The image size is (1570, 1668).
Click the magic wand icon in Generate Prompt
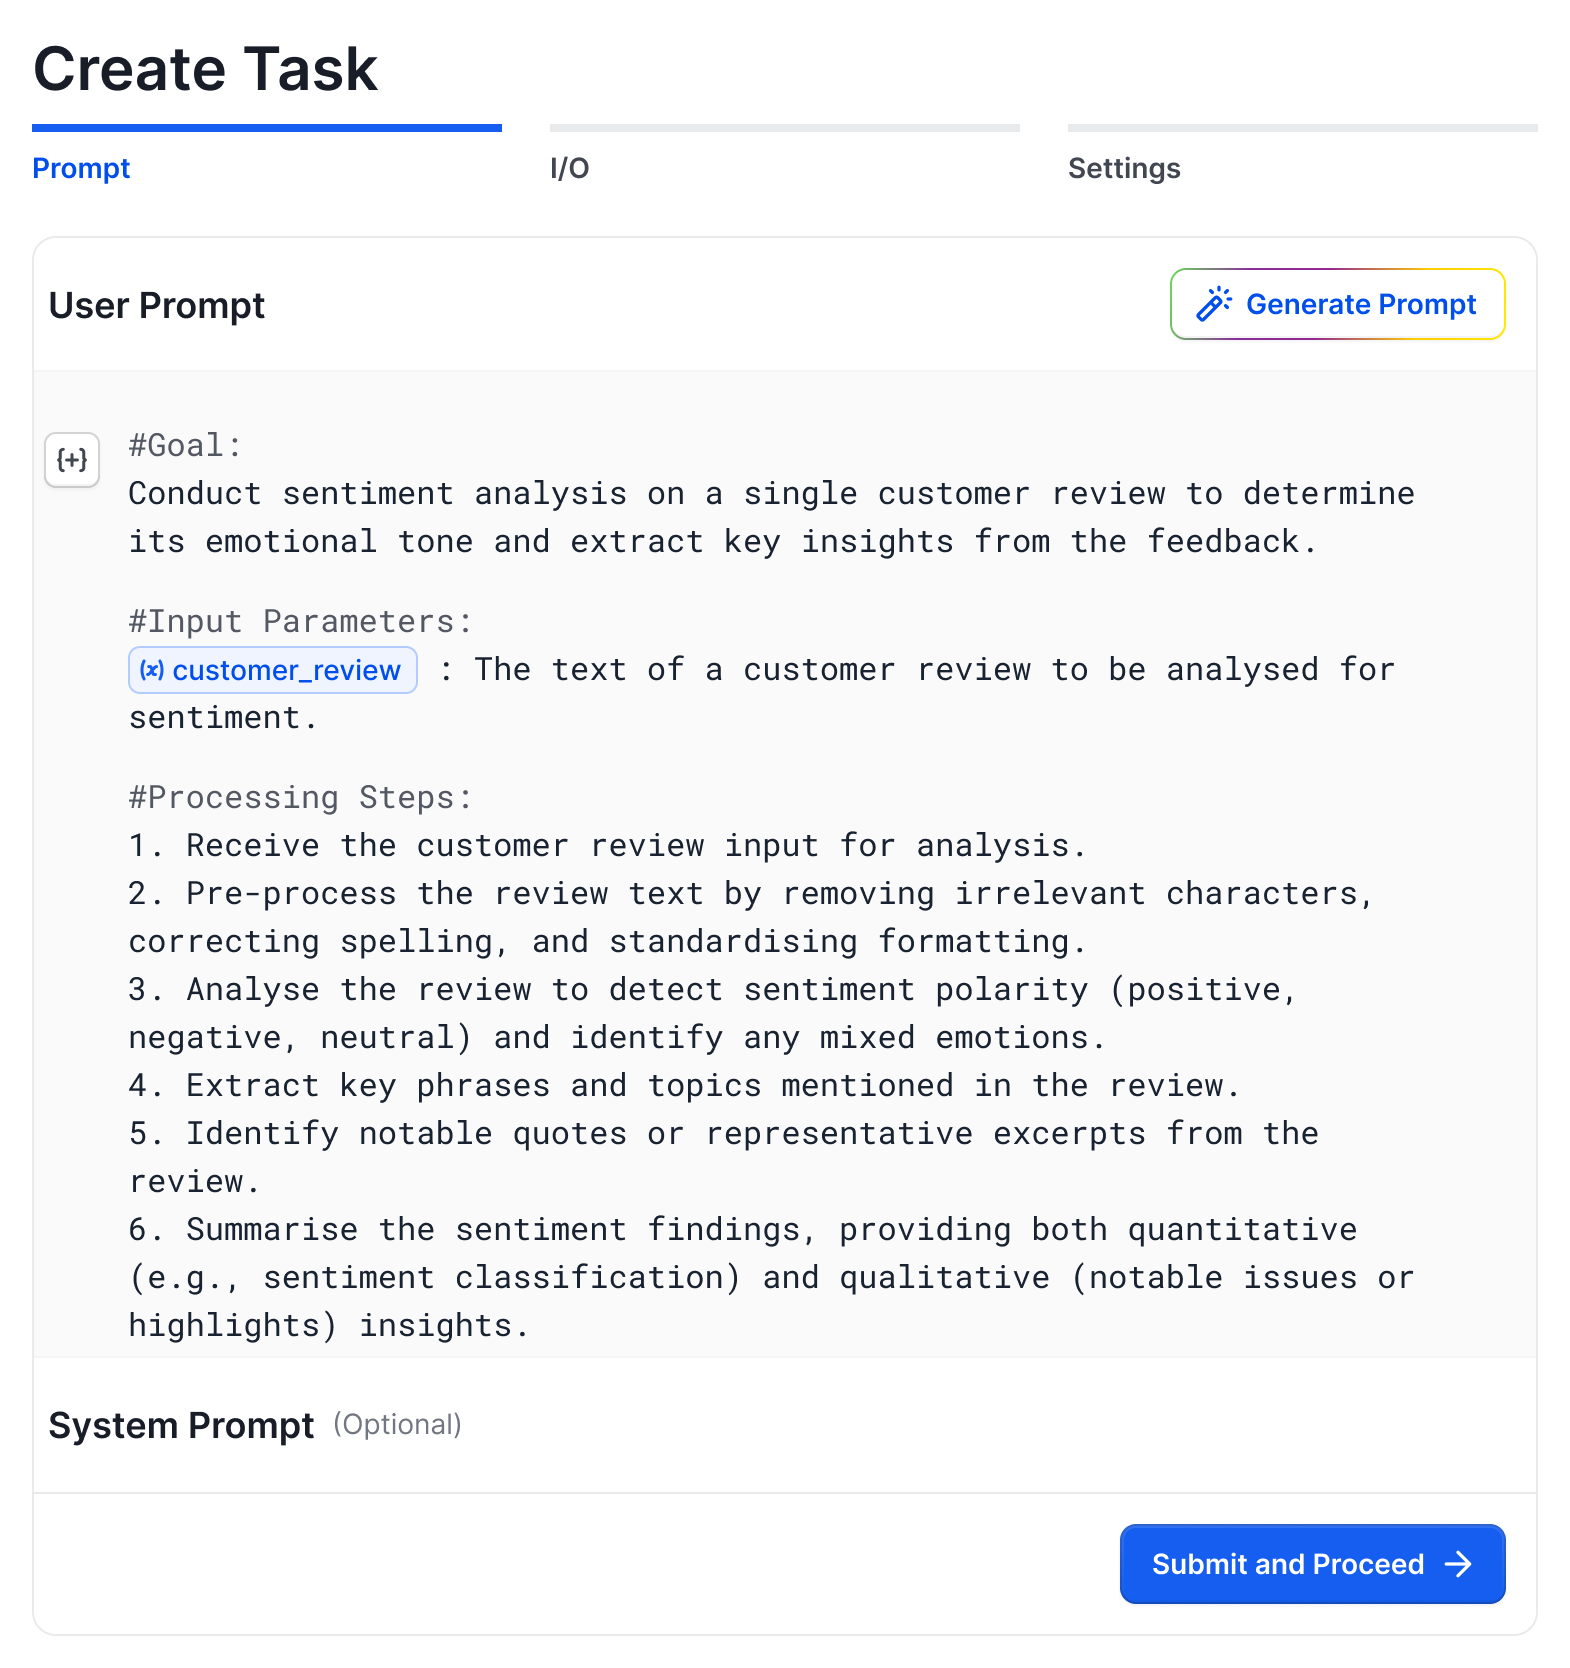tap(1214, 304)
